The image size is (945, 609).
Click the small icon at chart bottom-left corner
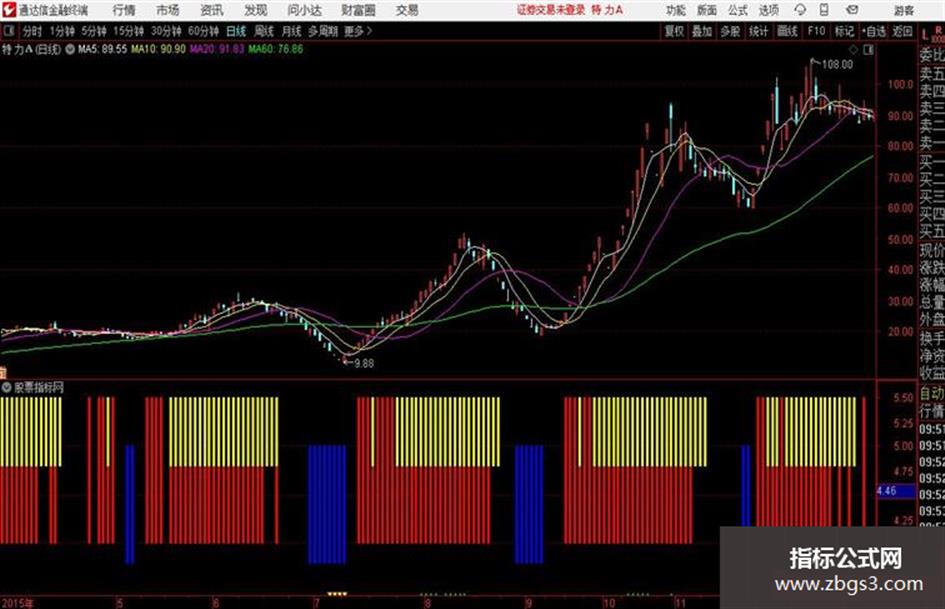3,373
